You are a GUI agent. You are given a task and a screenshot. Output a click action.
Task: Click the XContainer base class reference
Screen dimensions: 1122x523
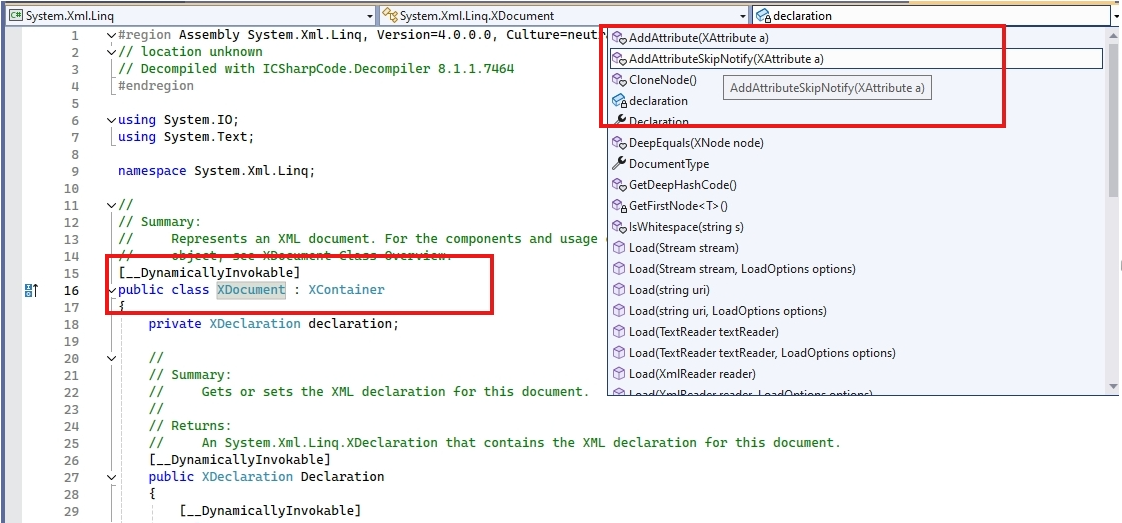(346, 290)
